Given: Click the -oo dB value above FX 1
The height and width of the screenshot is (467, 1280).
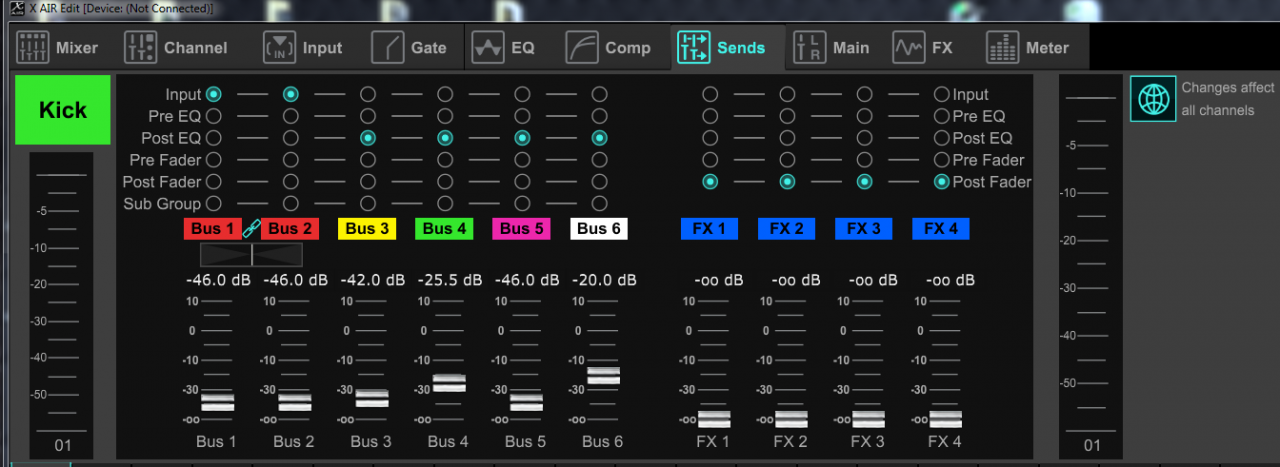Looking at the screenshot, I should [x=719, y=281].
